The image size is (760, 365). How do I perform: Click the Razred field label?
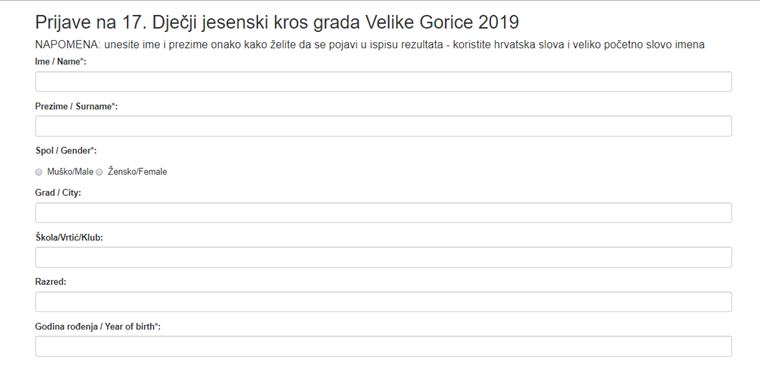coord(50,282)
